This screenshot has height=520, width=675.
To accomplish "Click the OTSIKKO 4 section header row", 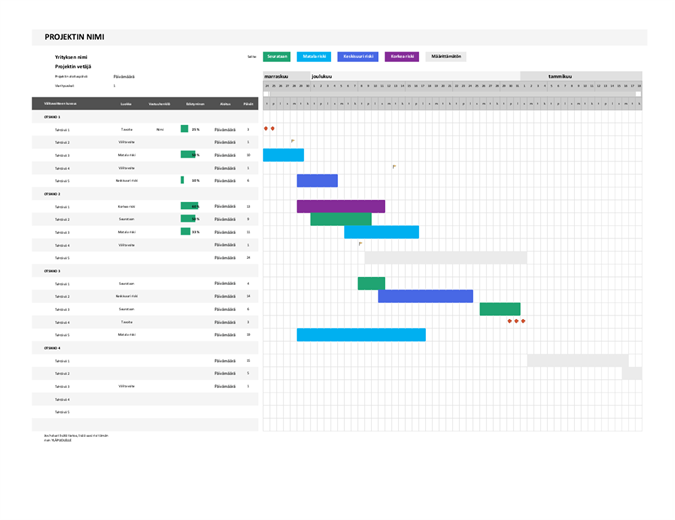I will [145, 348].
